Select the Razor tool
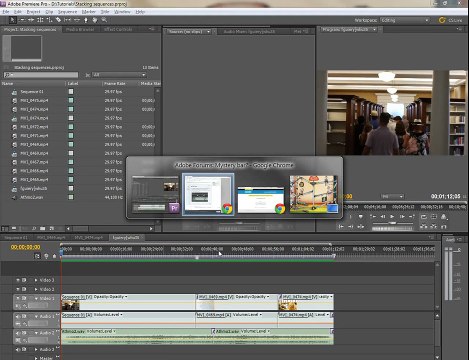469x360 pixels. tap(58, 20)
